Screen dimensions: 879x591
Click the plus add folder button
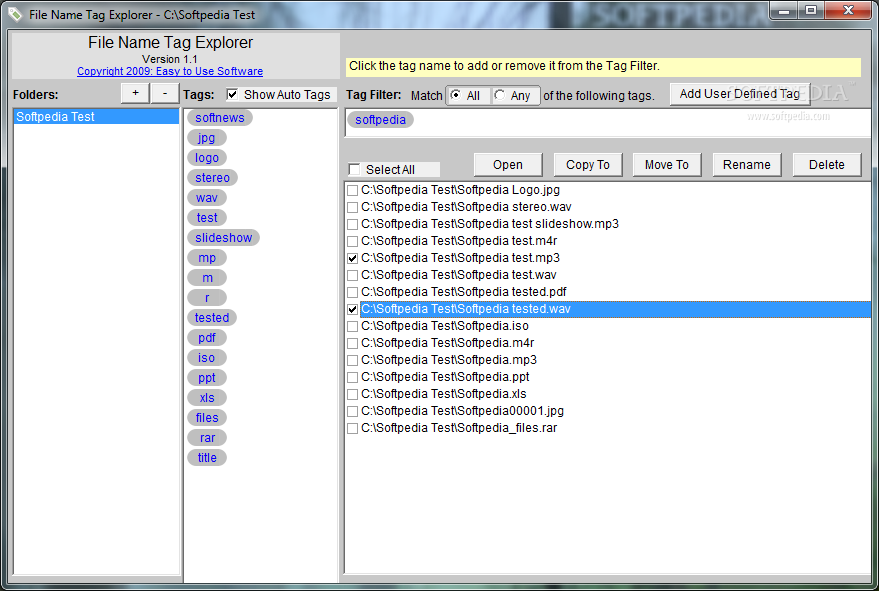tap(135, 93)
